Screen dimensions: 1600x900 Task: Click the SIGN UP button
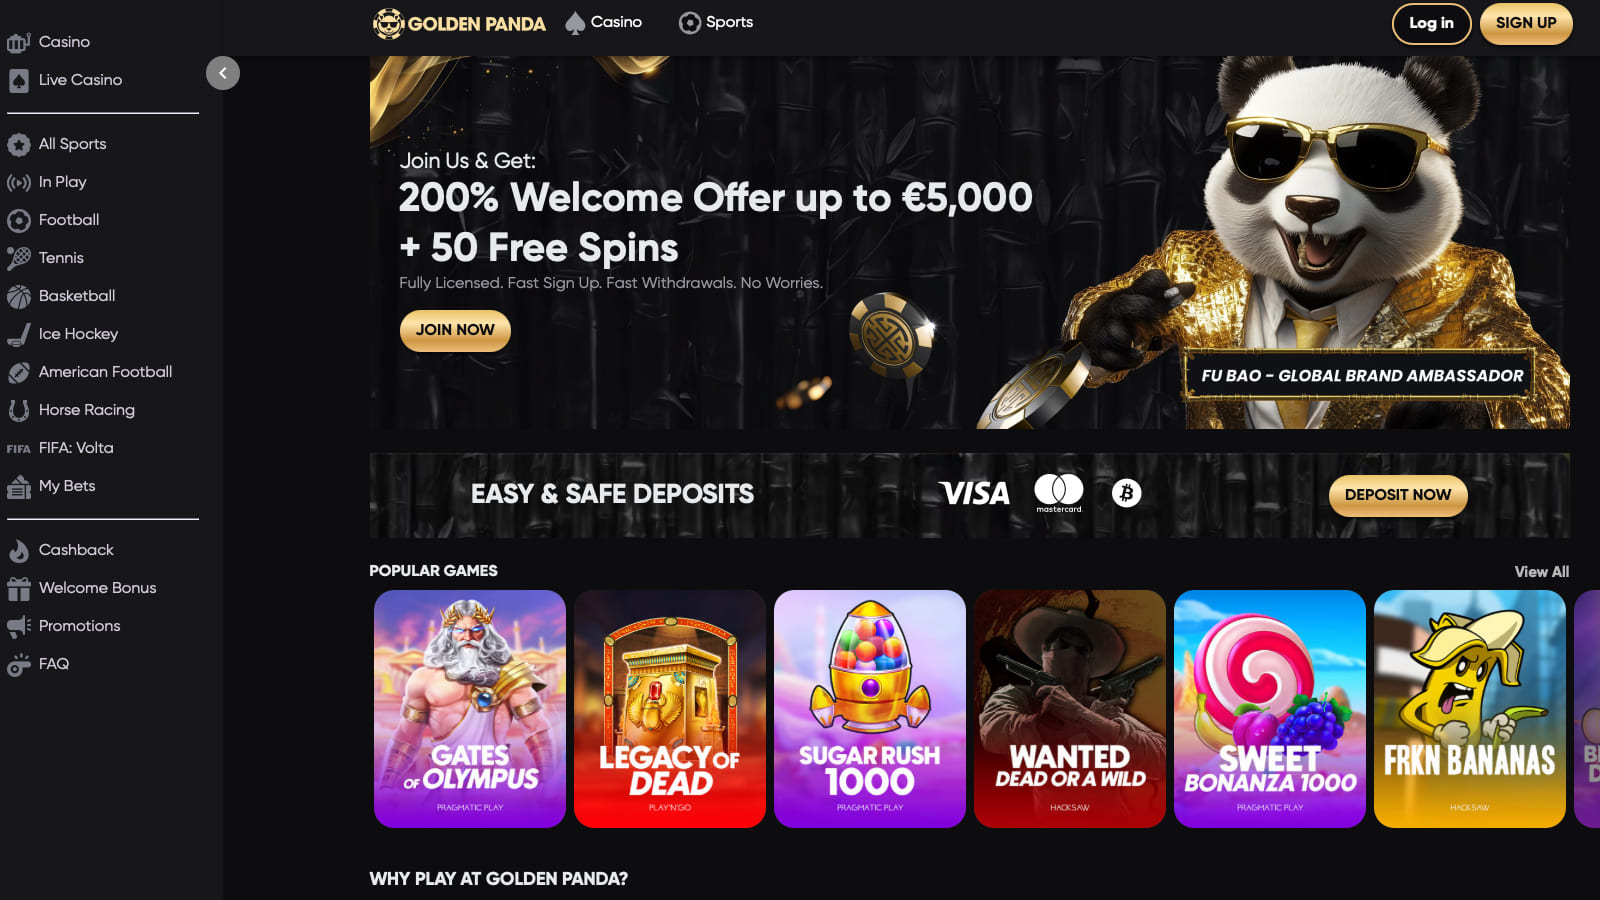tap(1526, 24)
